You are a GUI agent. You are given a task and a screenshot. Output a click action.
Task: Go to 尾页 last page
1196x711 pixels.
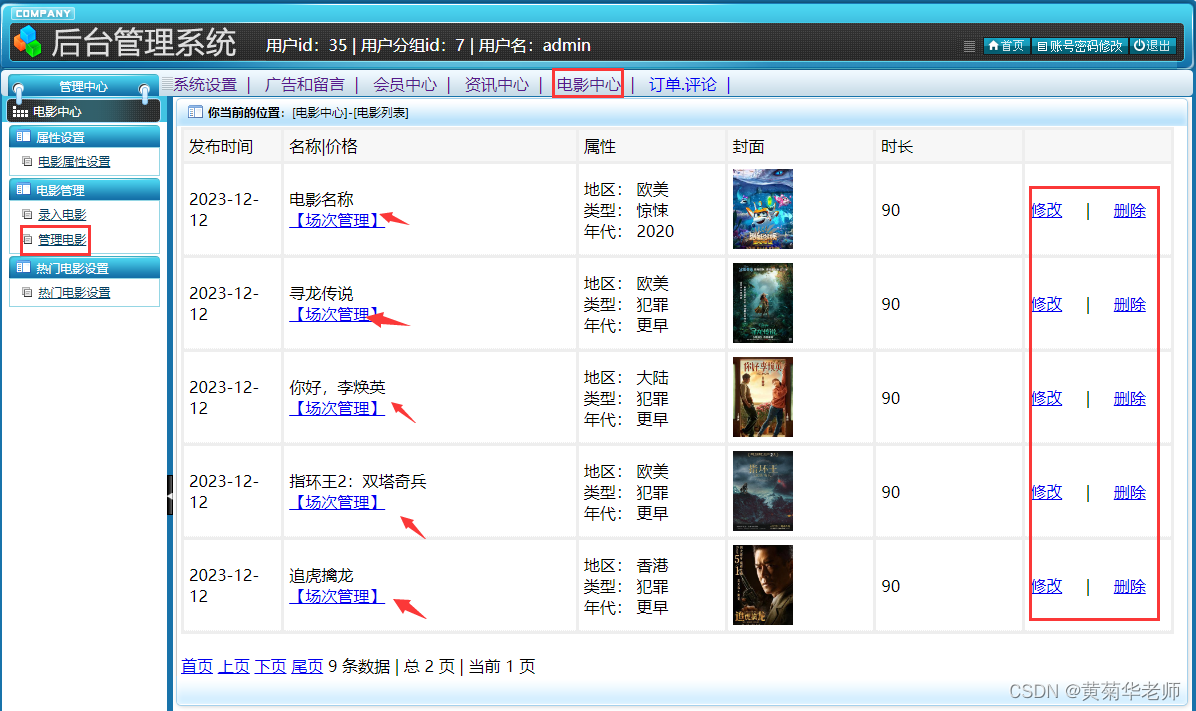click(x=307, y=666)
